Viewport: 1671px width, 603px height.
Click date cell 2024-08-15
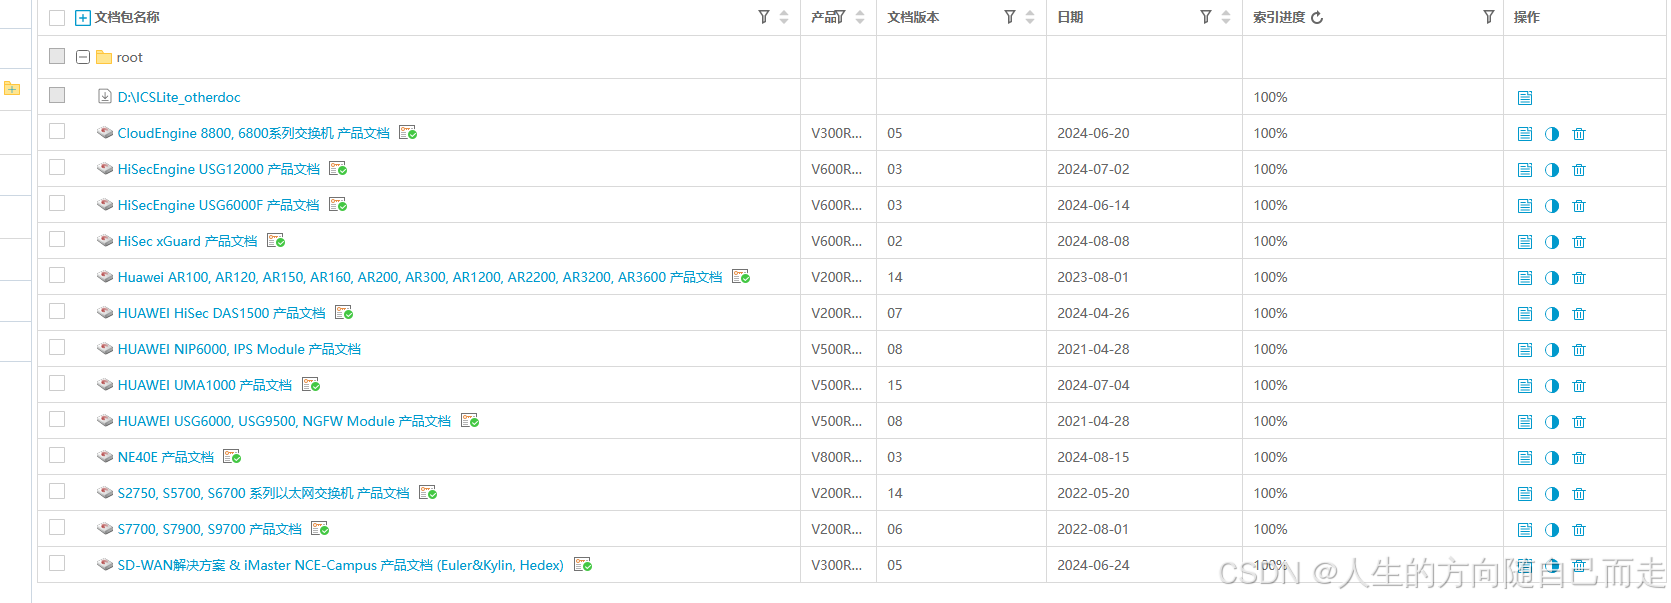[1093, 457]
